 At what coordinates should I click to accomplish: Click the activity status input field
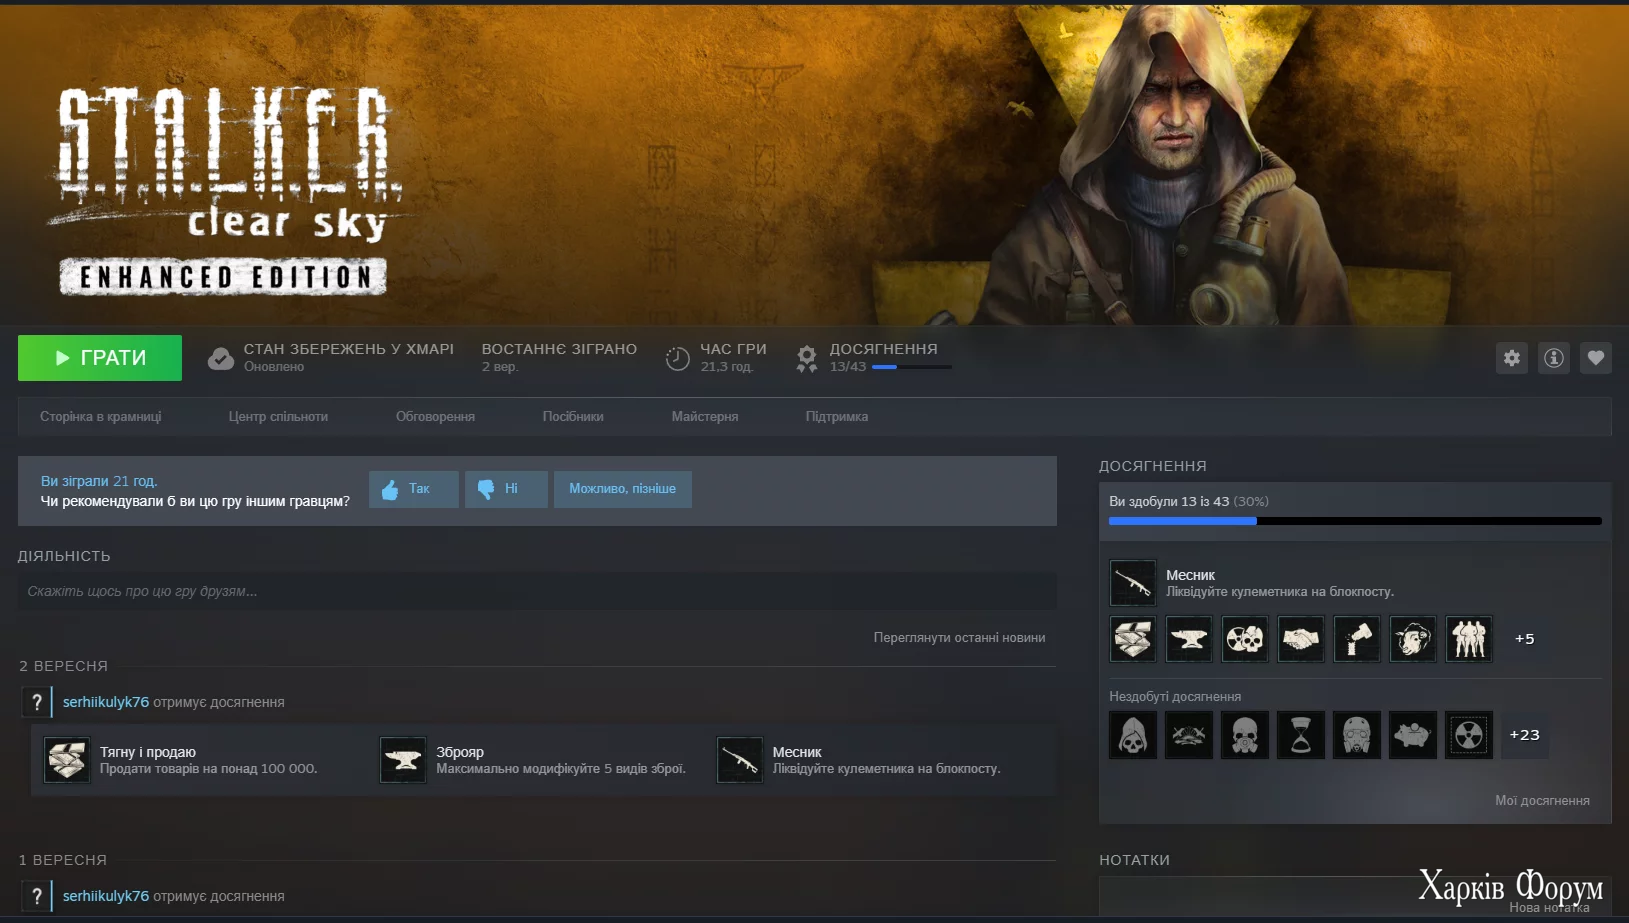[537, 591]
